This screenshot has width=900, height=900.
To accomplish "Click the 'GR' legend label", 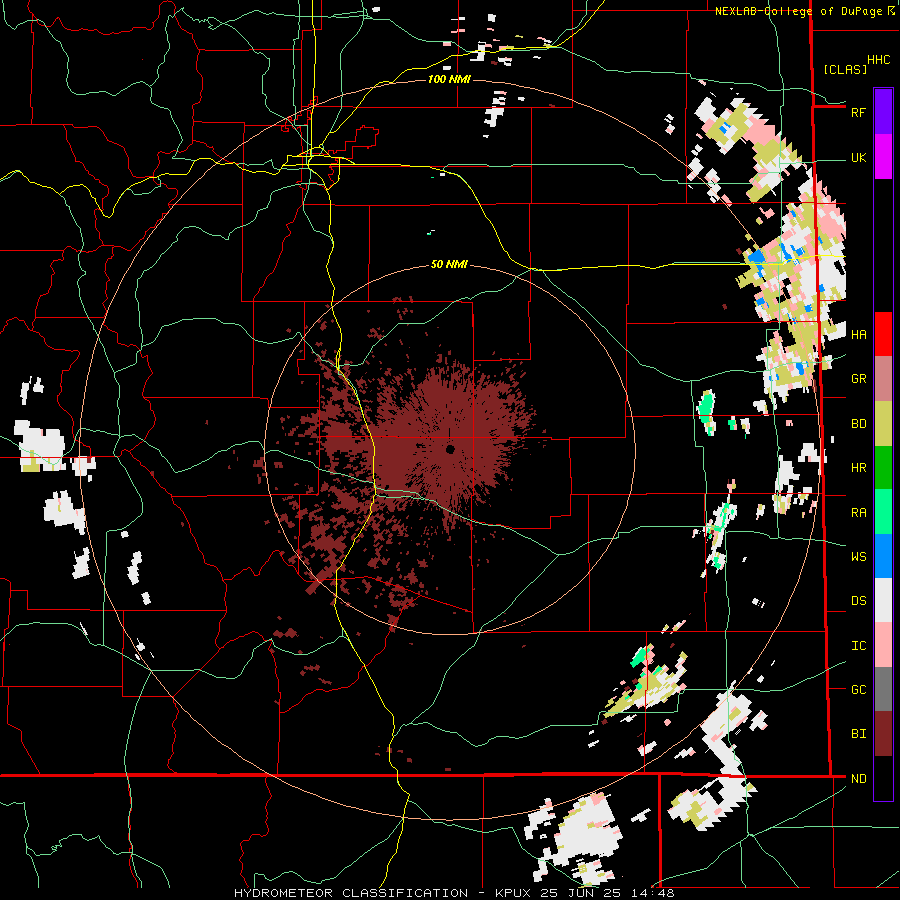I will 858,379.
